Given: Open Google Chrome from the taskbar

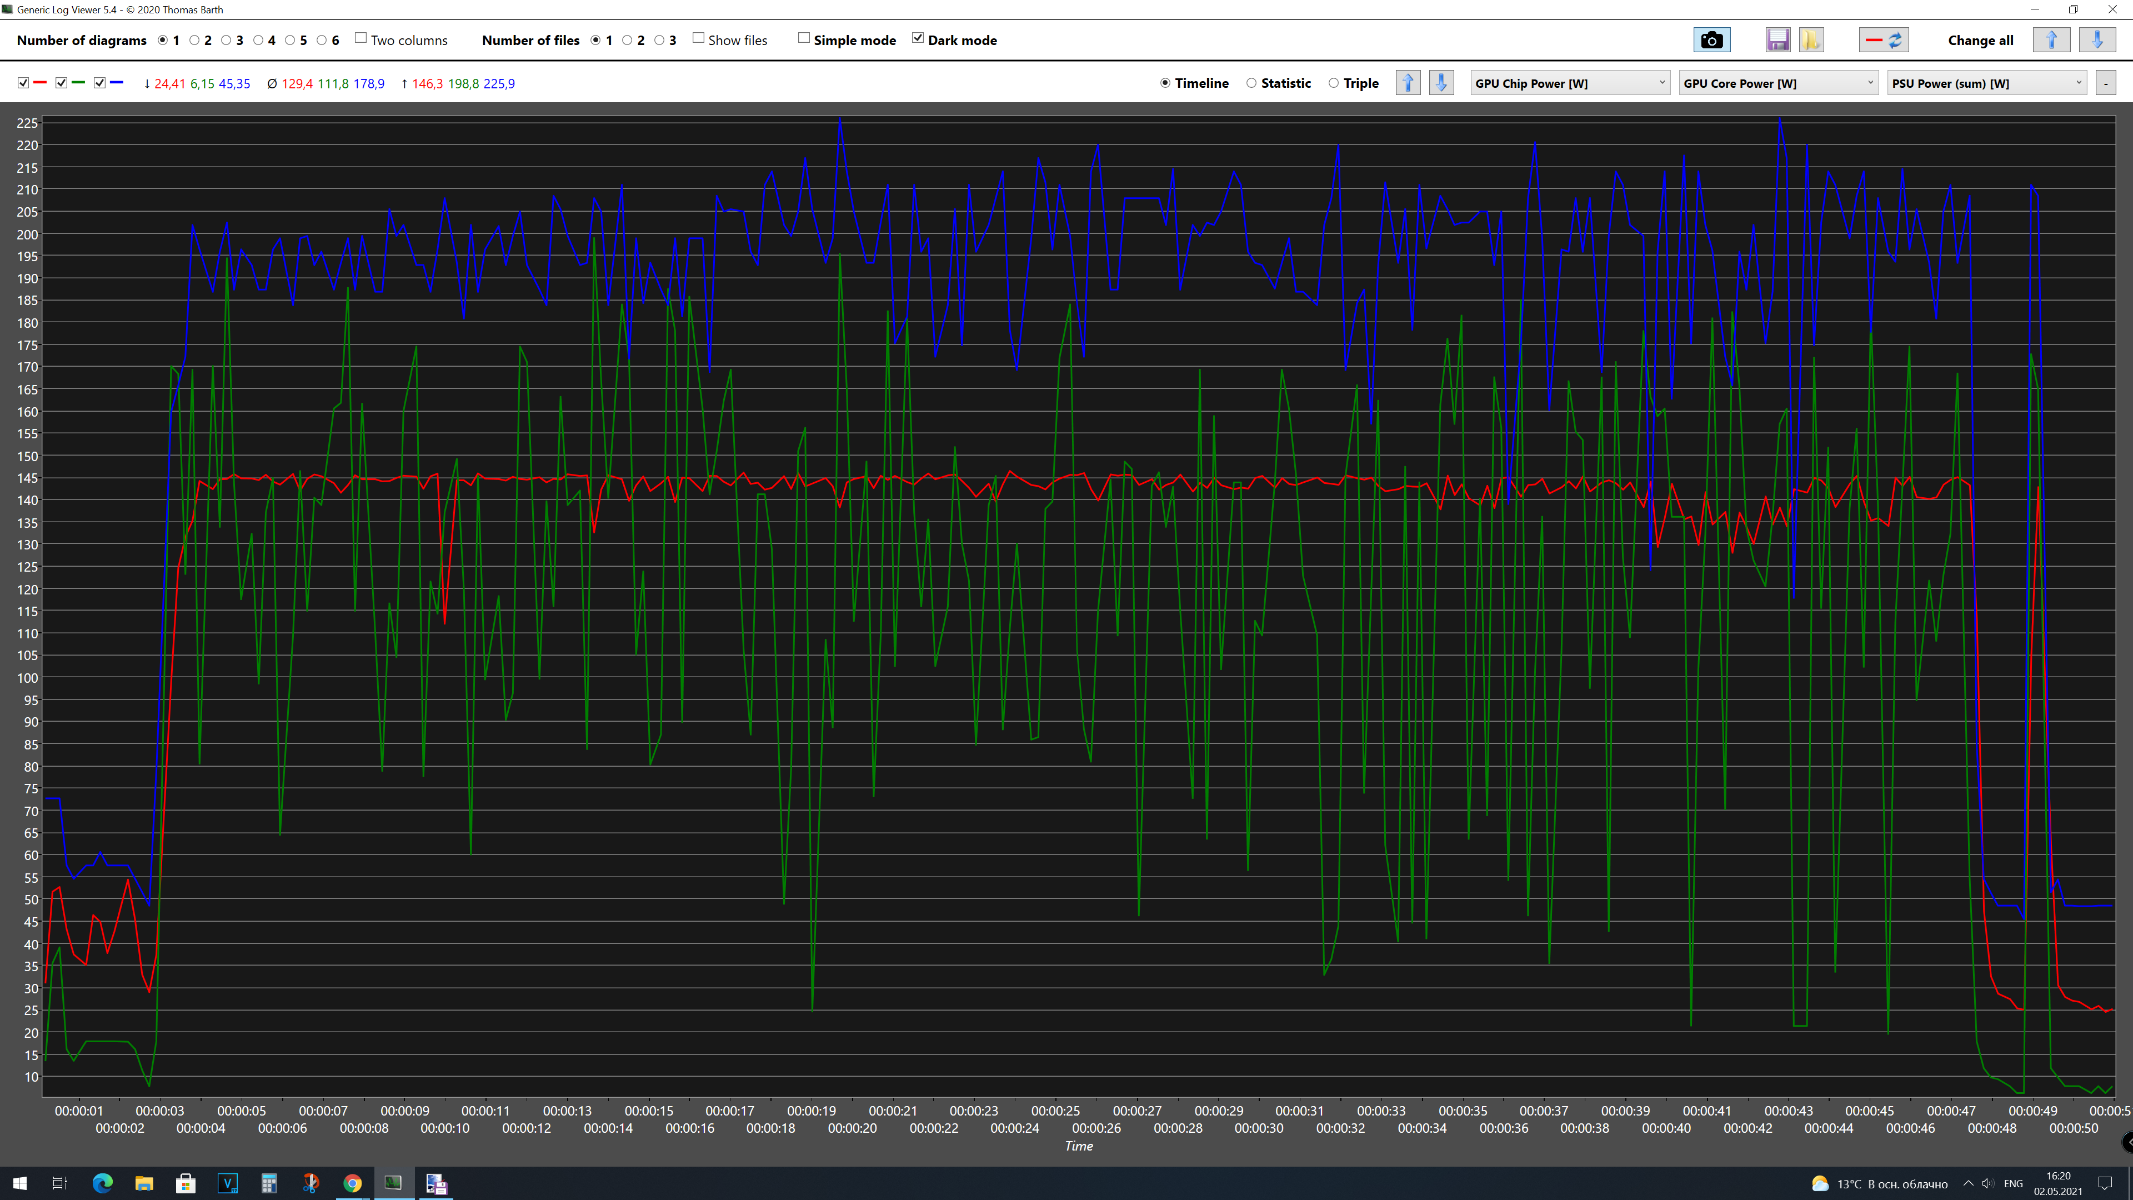Looking at the screenshot, I should click(352, 1183).
